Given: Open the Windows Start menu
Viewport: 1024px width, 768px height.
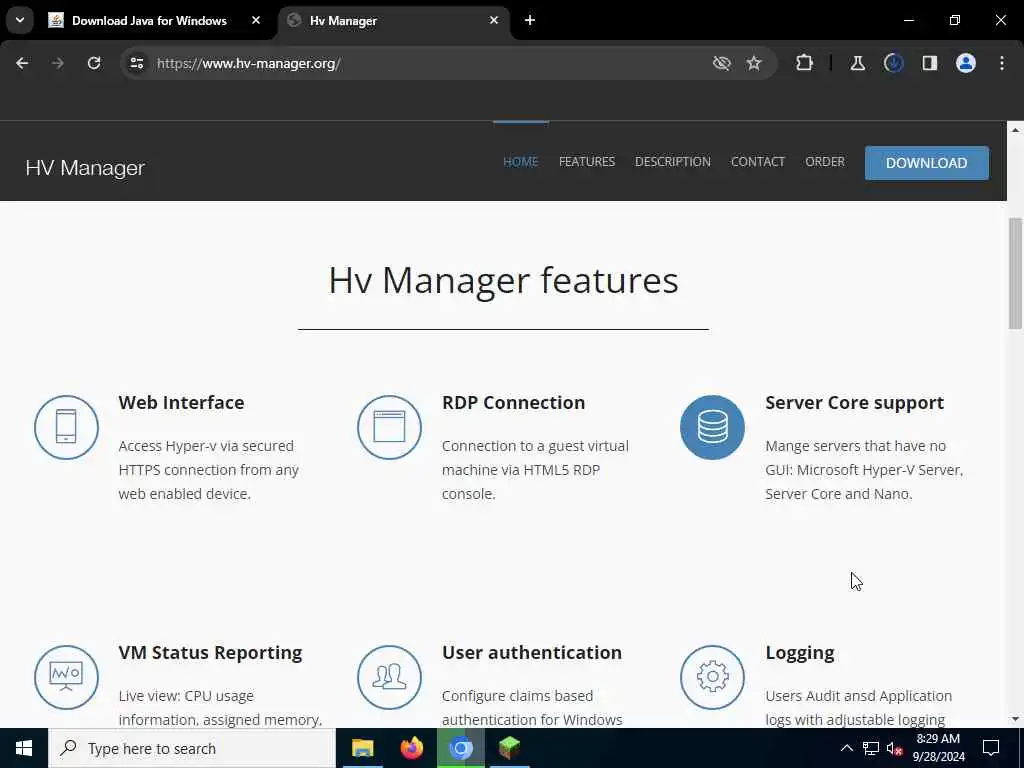Looking at the screenshot, I should (24, 748).
